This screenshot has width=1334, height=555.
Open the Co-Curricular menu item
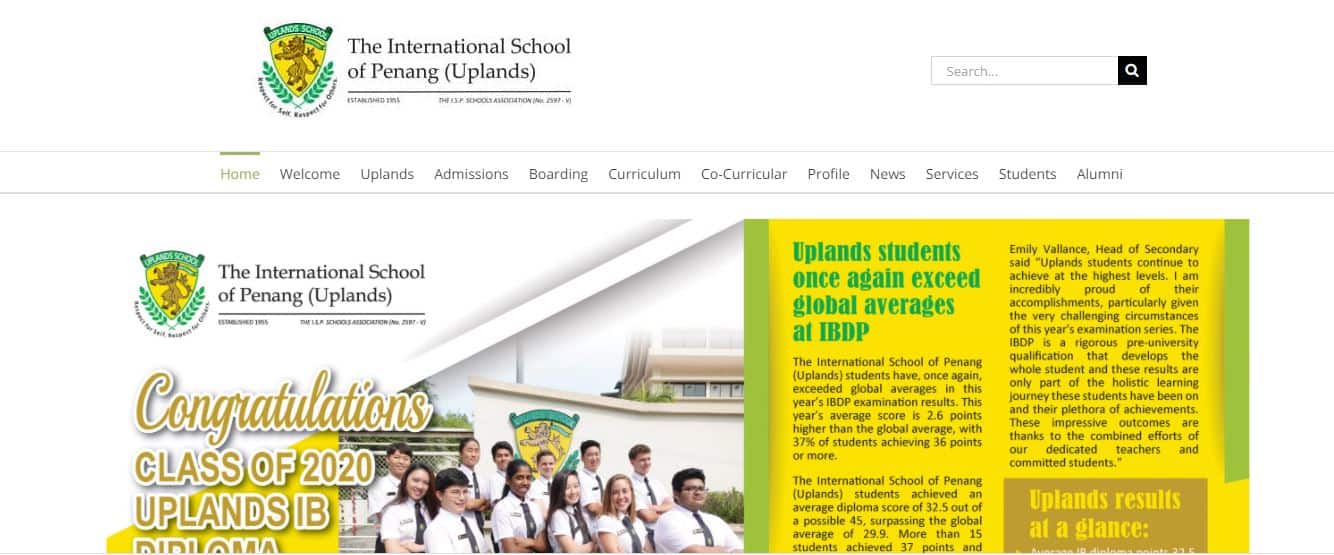click(744, 174)
